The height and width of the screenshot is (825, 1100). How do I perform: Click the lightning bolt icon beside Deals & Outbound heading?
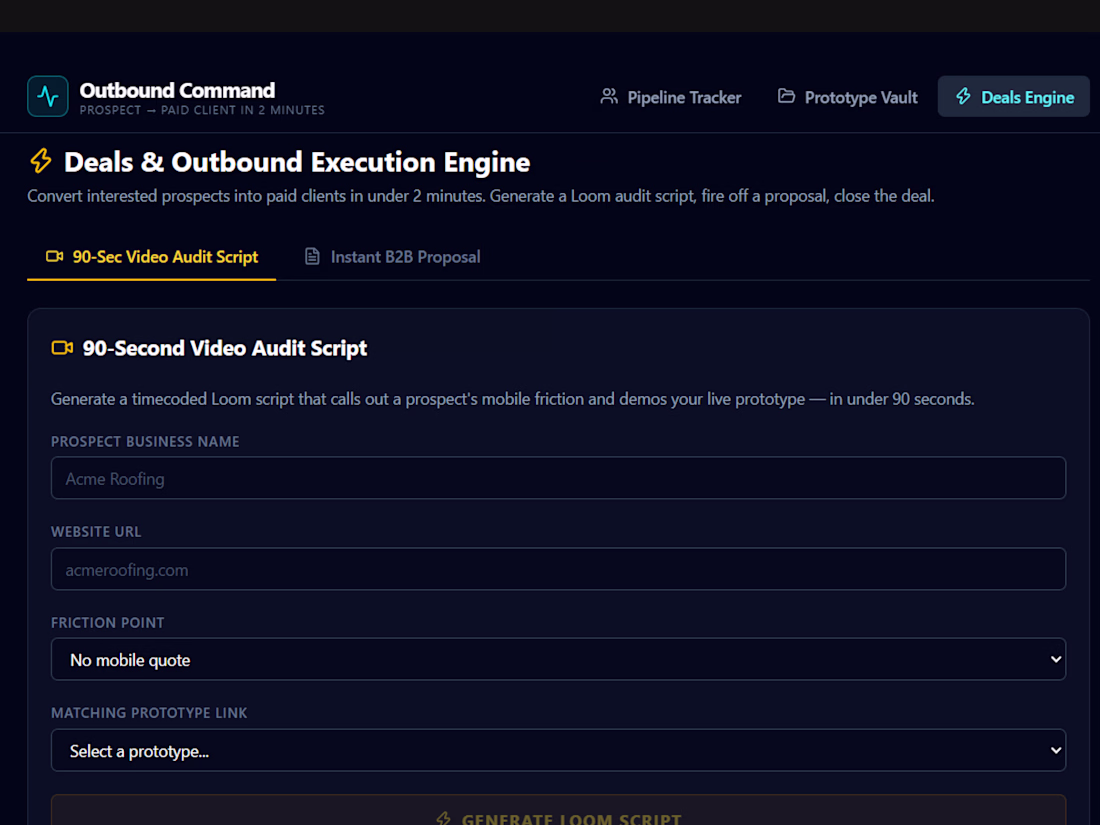pos(41,161)
